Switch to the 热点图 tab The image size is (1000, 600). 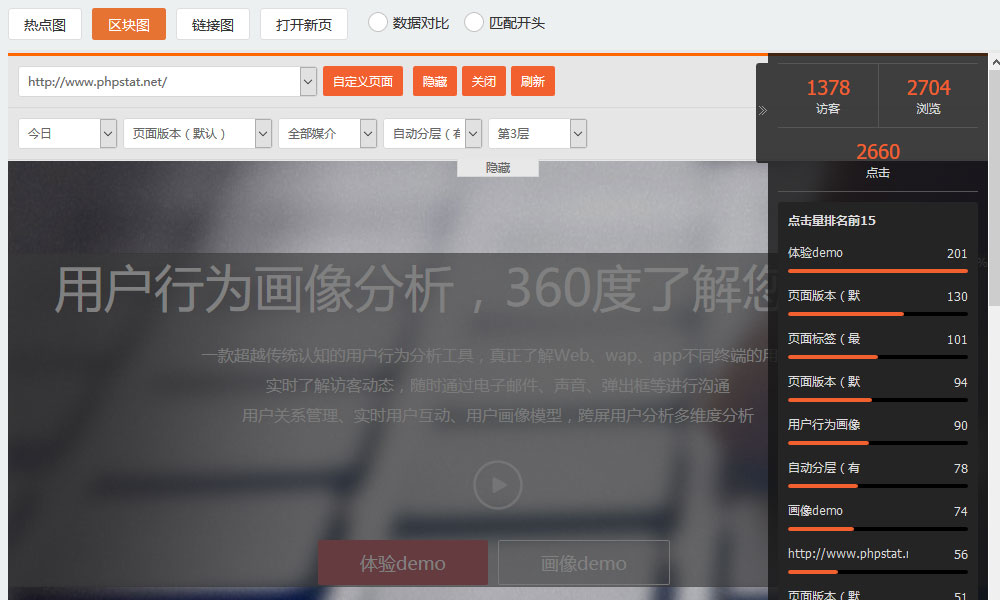(x=45, y=24)
